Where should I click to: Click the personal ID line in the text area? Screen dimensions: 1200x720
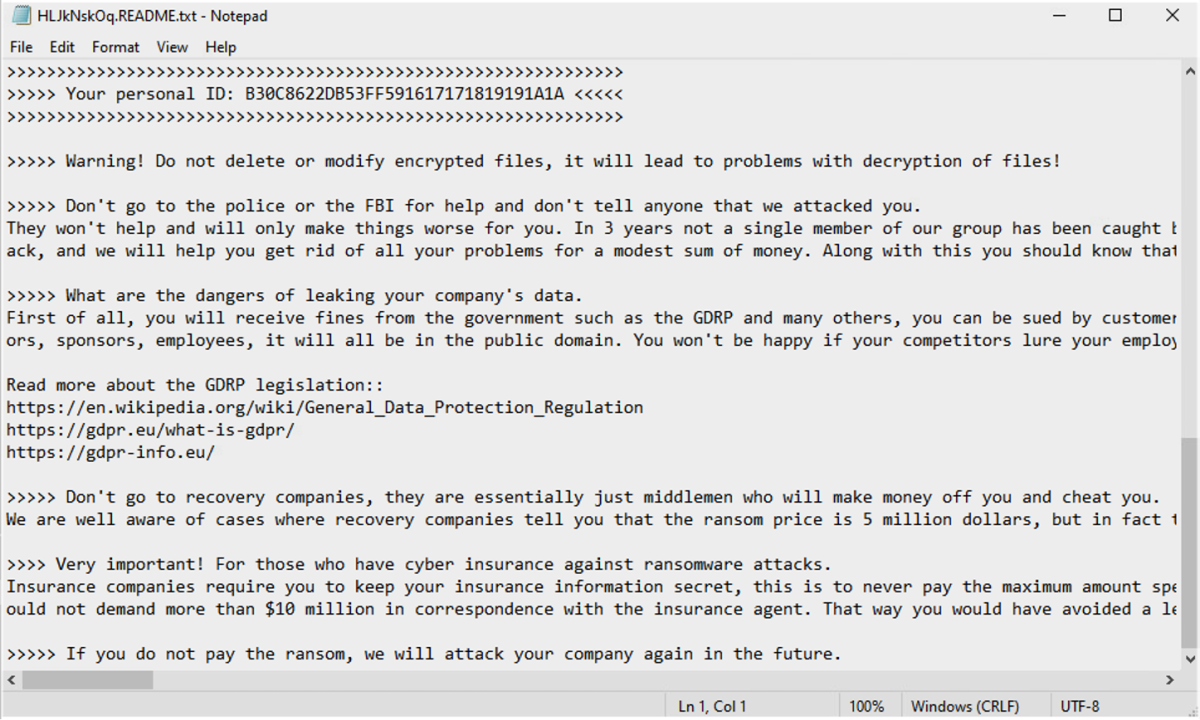(315, 93)
